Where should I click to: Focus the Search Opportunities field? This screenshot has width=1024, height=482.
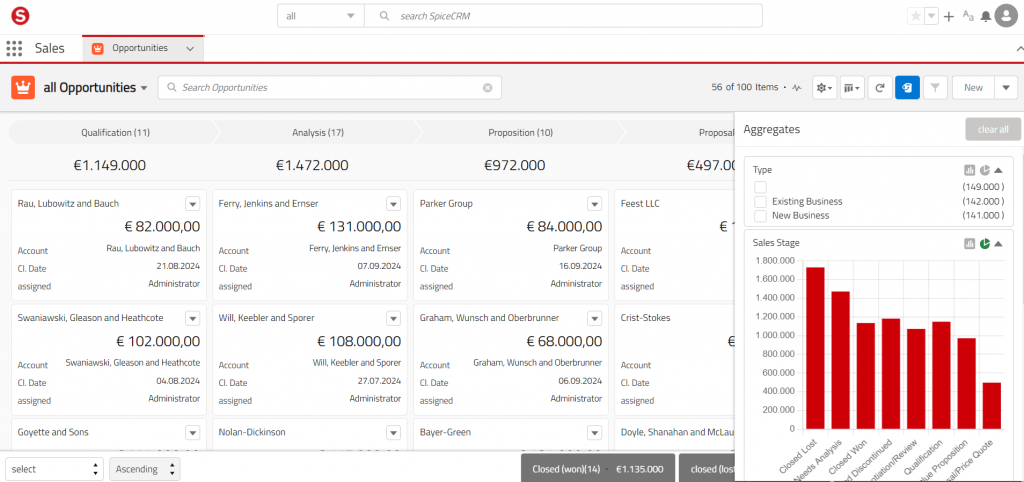point(330,88)
